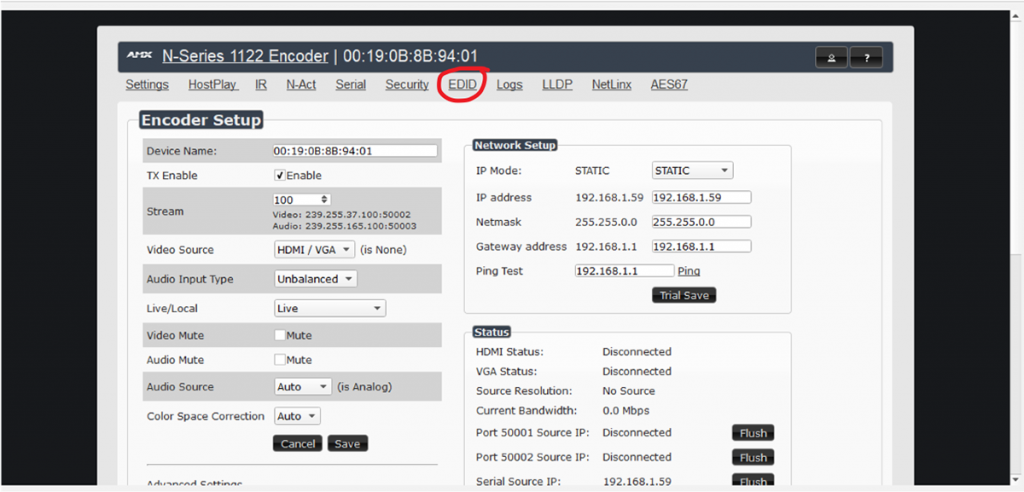Toggle the TX Enable checkbox

280,175
